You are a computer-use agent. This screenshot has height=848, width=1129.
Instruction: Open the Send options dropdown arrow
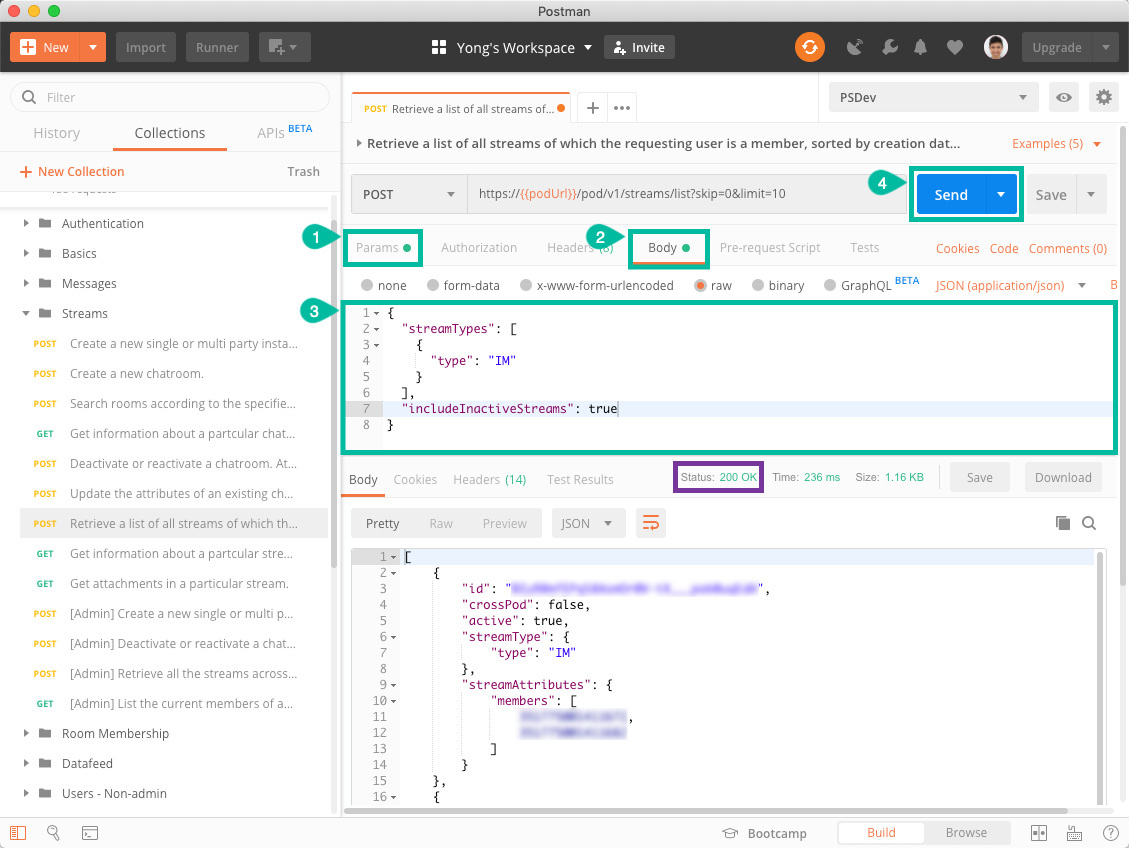[1001, 194]
